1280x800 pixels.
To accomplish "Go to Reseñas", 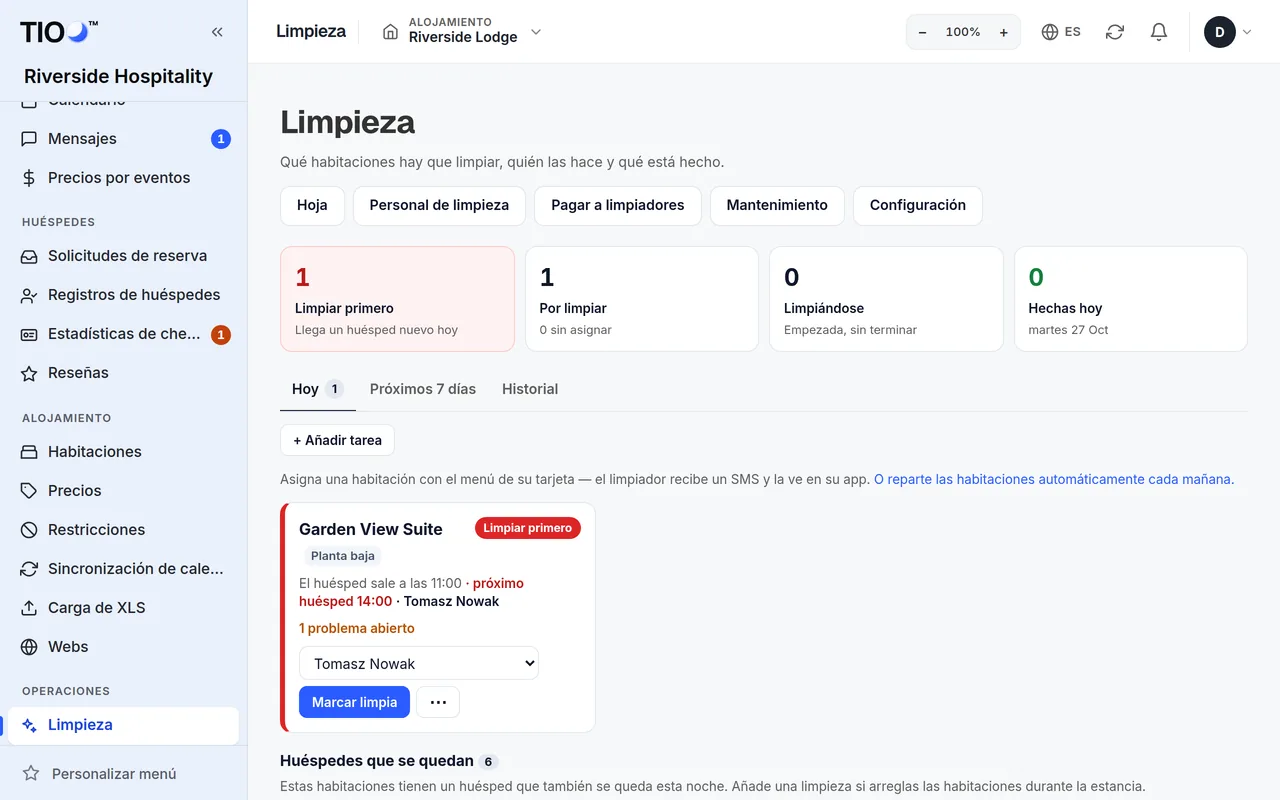I will (x=123, y=373).
